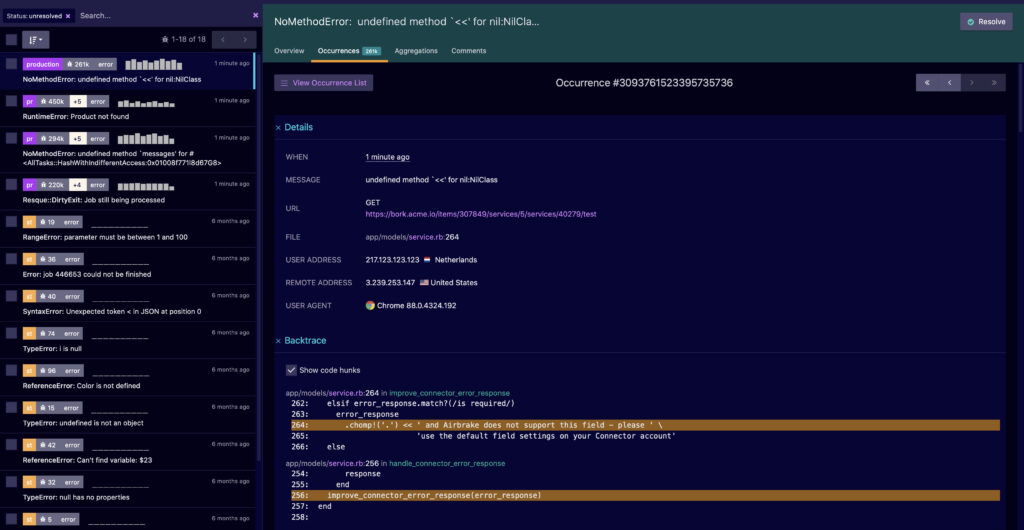This screenshot has height=530, width=1024.
Task: Click the improve_connector_error_response method name
Action: click(449, 393)
